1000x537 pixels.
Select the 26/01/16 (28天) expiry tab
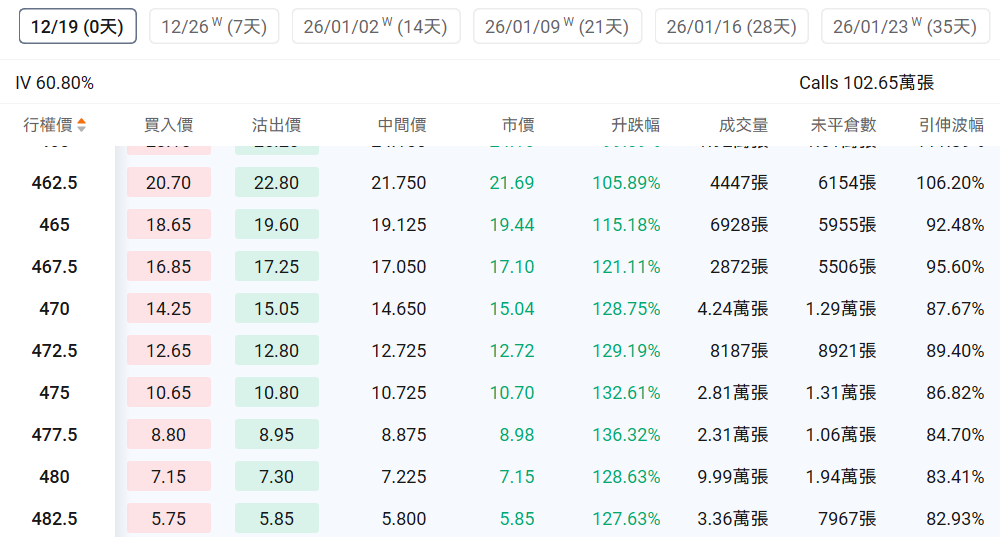click(731, 27)
